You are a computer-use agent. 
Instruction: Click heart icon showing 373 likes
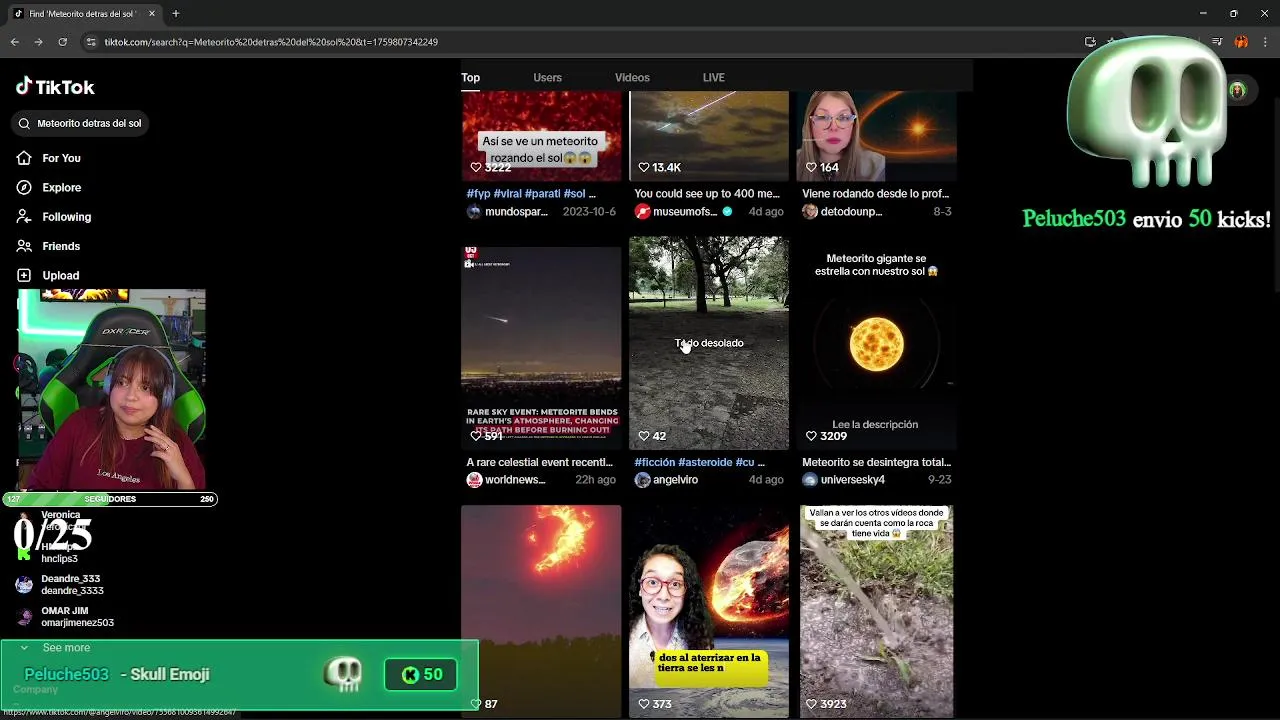click(644, 704)
